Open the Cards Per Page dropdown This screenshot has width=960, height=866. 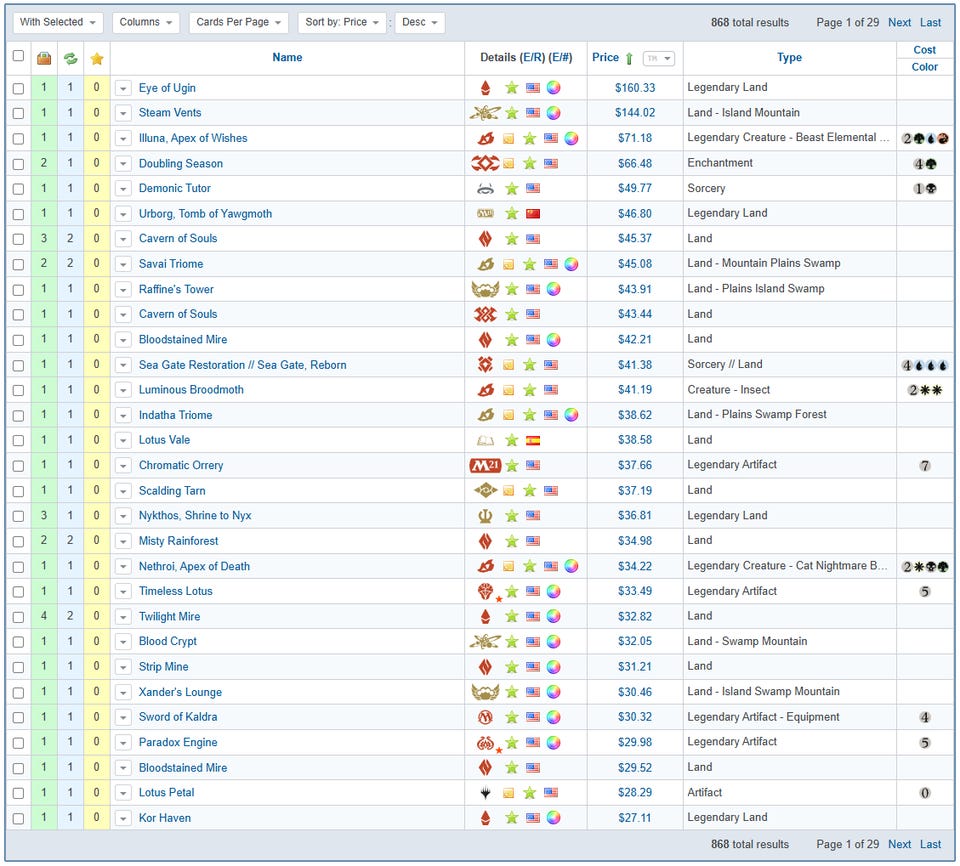(x=238, y=22)
